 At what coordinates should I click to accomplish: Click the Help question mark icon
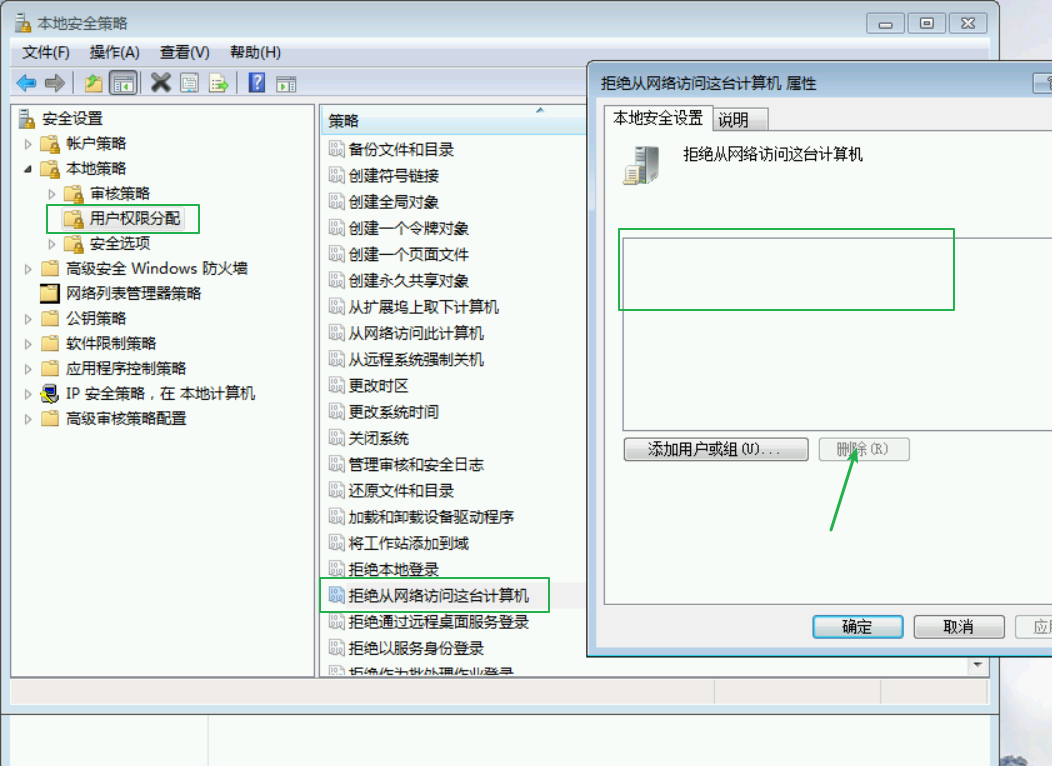coord(256,83)
